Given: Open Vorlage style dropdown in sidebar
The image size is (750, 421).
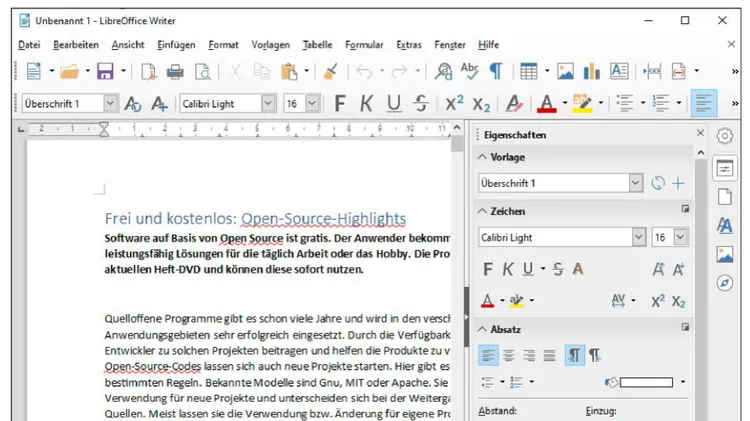Looking at the screenshot, I should (635, 183).
